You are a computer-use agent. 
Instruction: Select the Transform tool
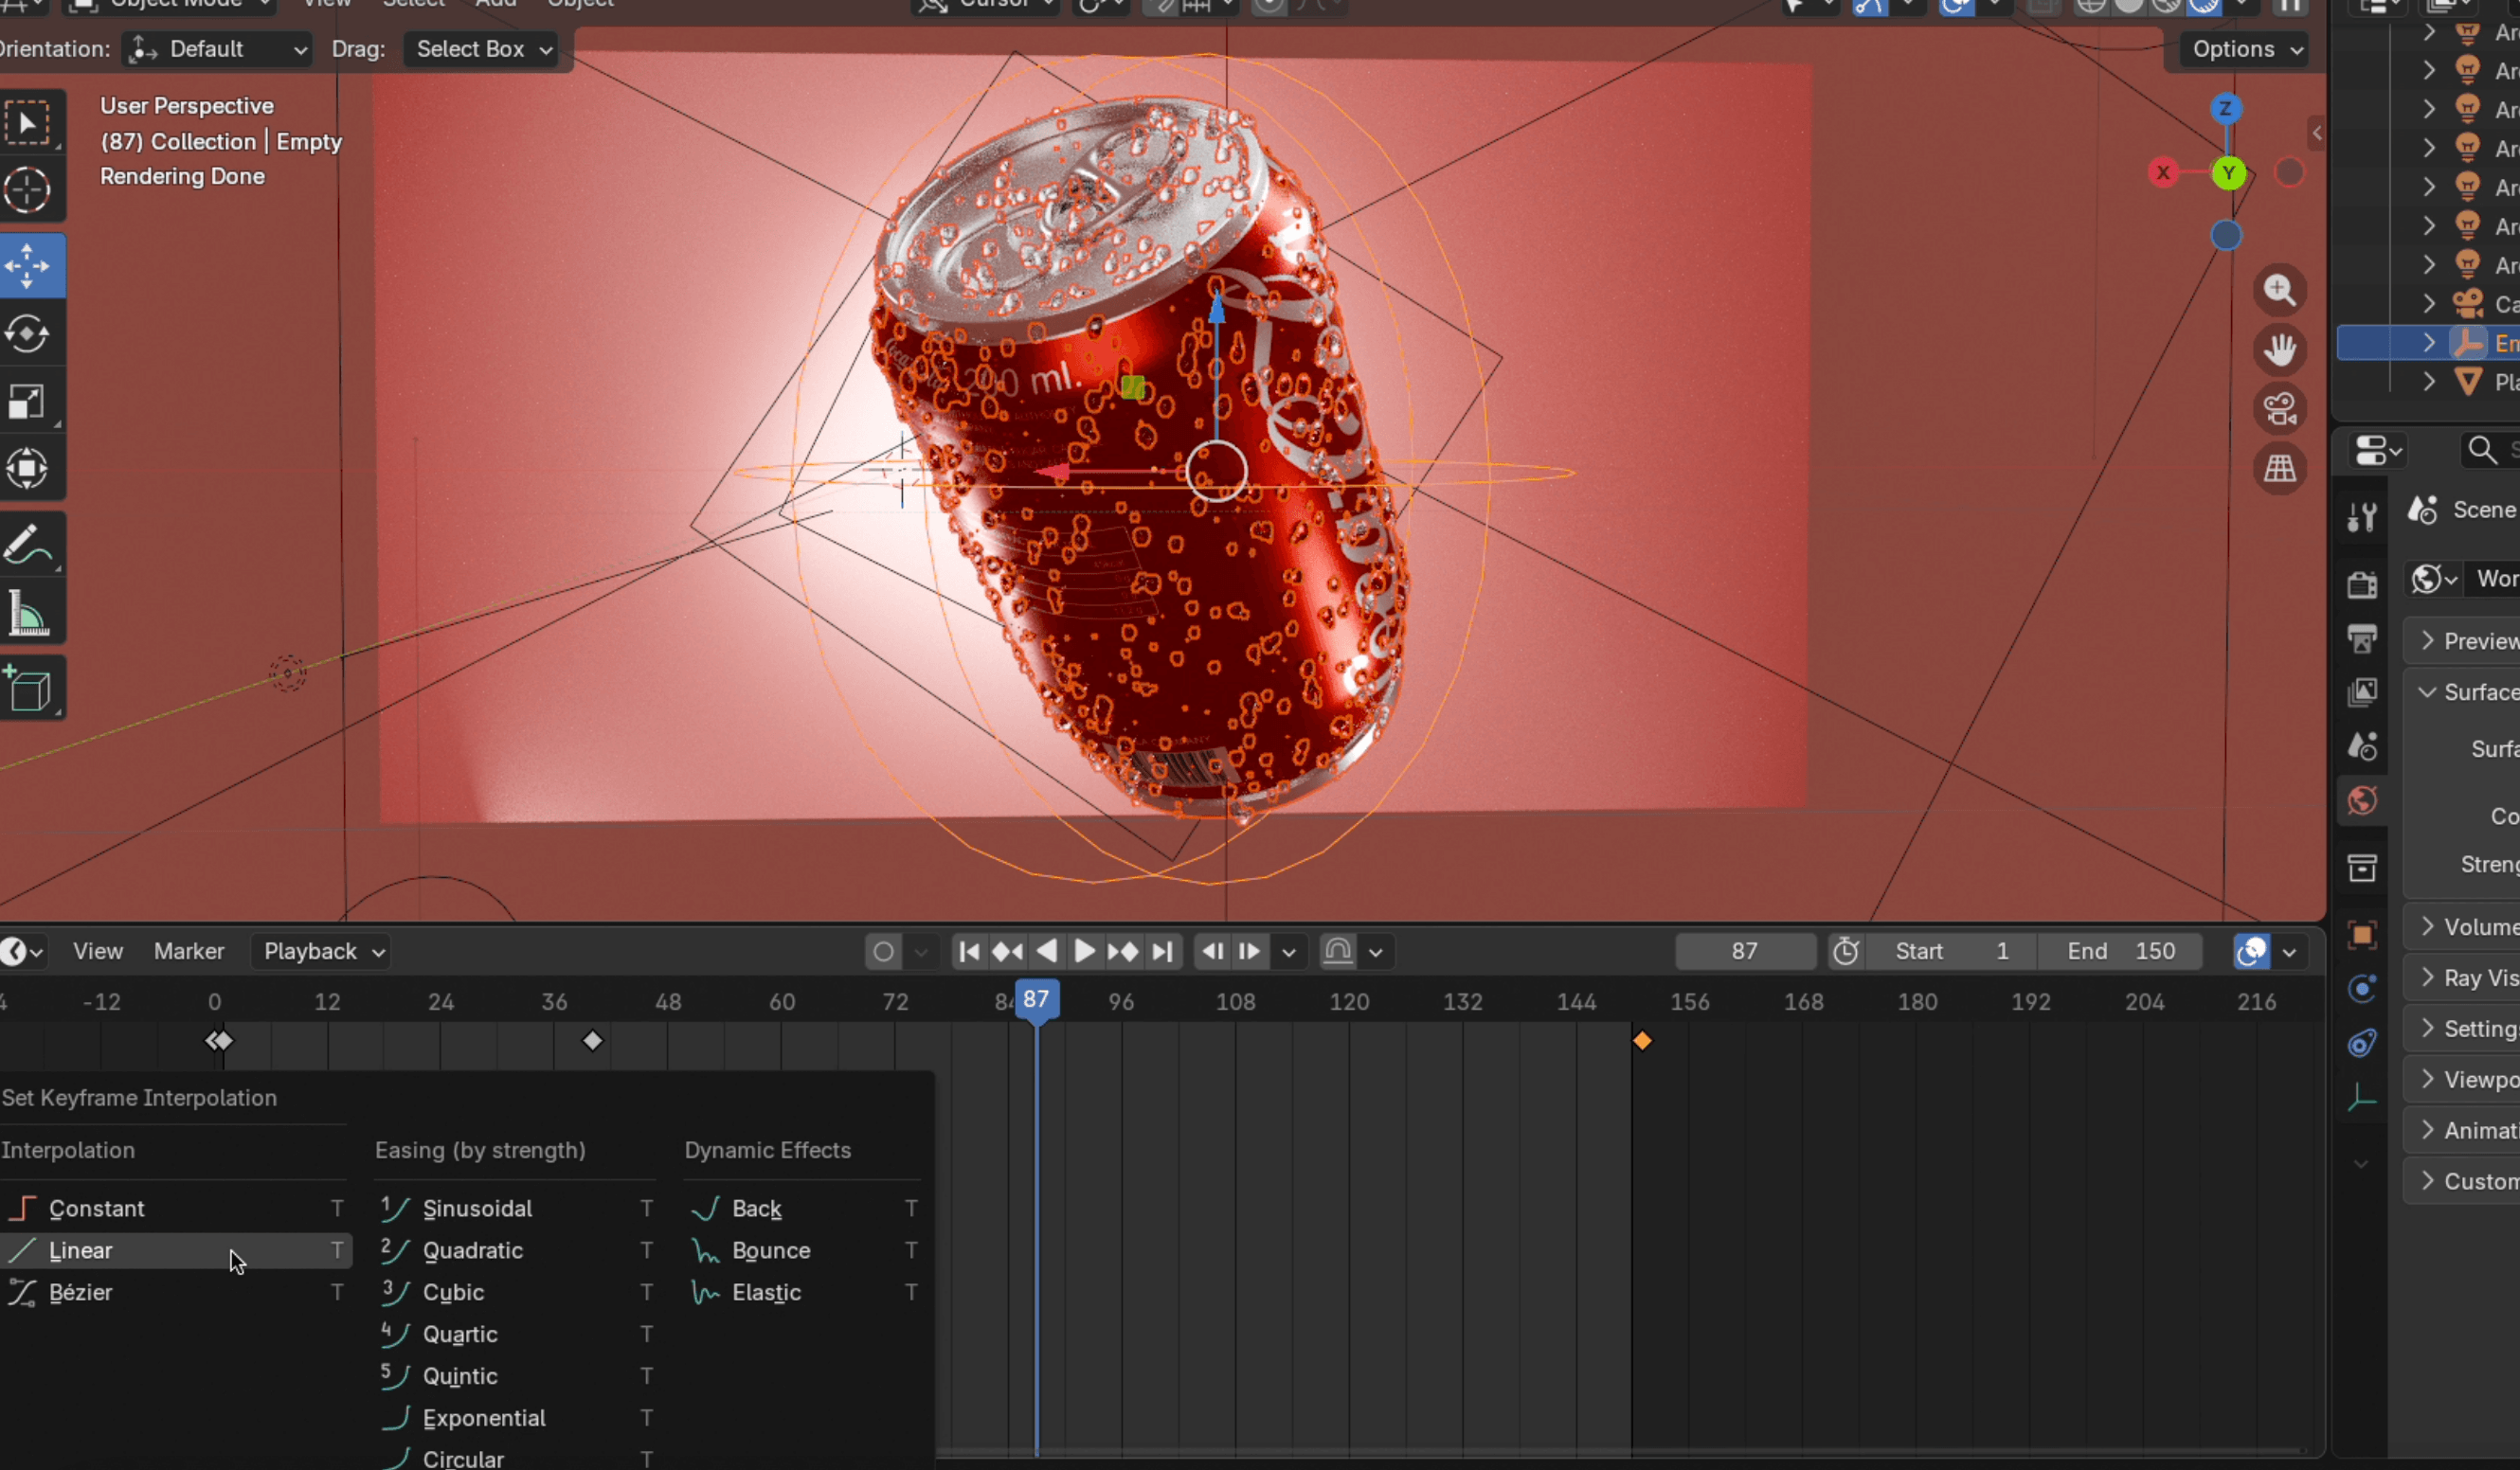[28, 469]
